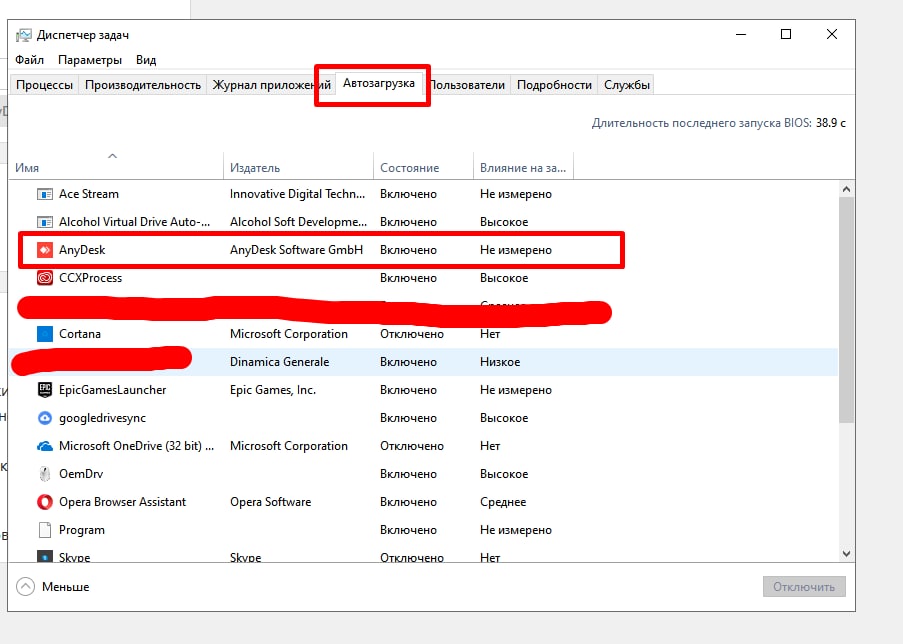The height and width of the screenshot is (644, 903).
Task: Click the BIOS time value 38.9 с
Action: 830,123
